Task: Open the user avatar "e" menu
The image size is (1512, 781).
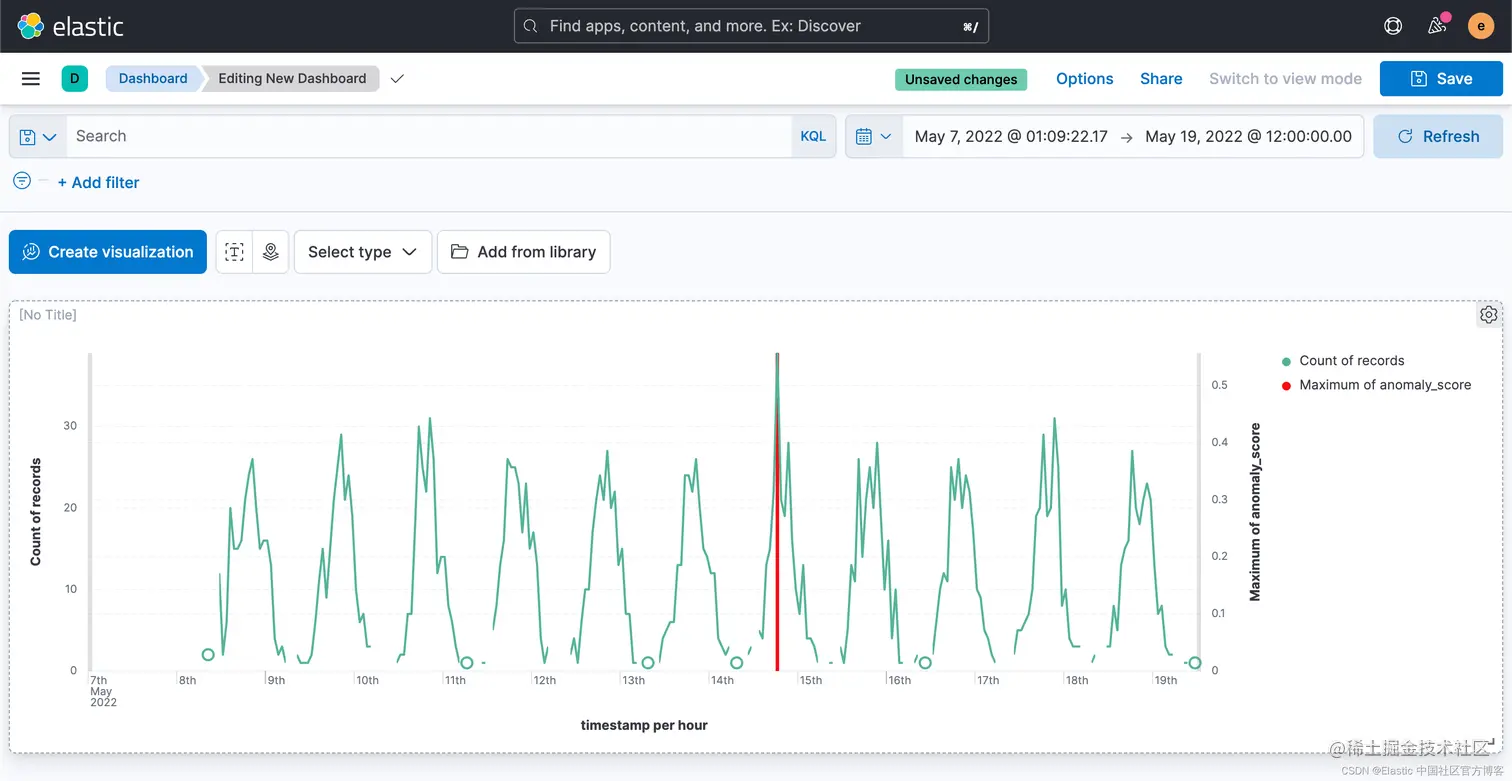Action: point(1481,26)
